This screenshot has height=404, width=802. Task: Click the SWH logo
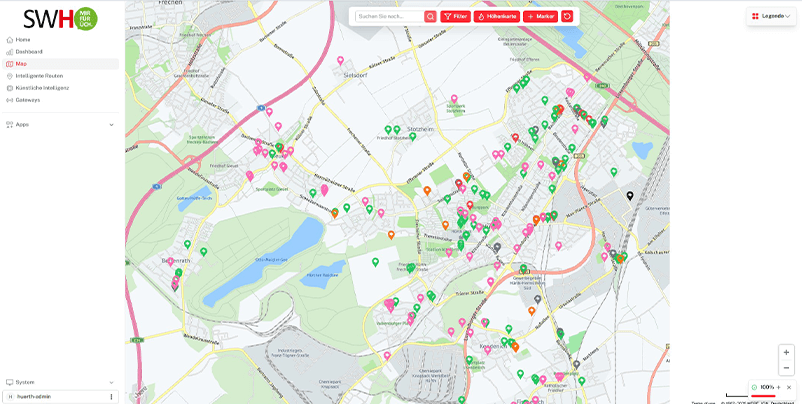click(60, 18)
